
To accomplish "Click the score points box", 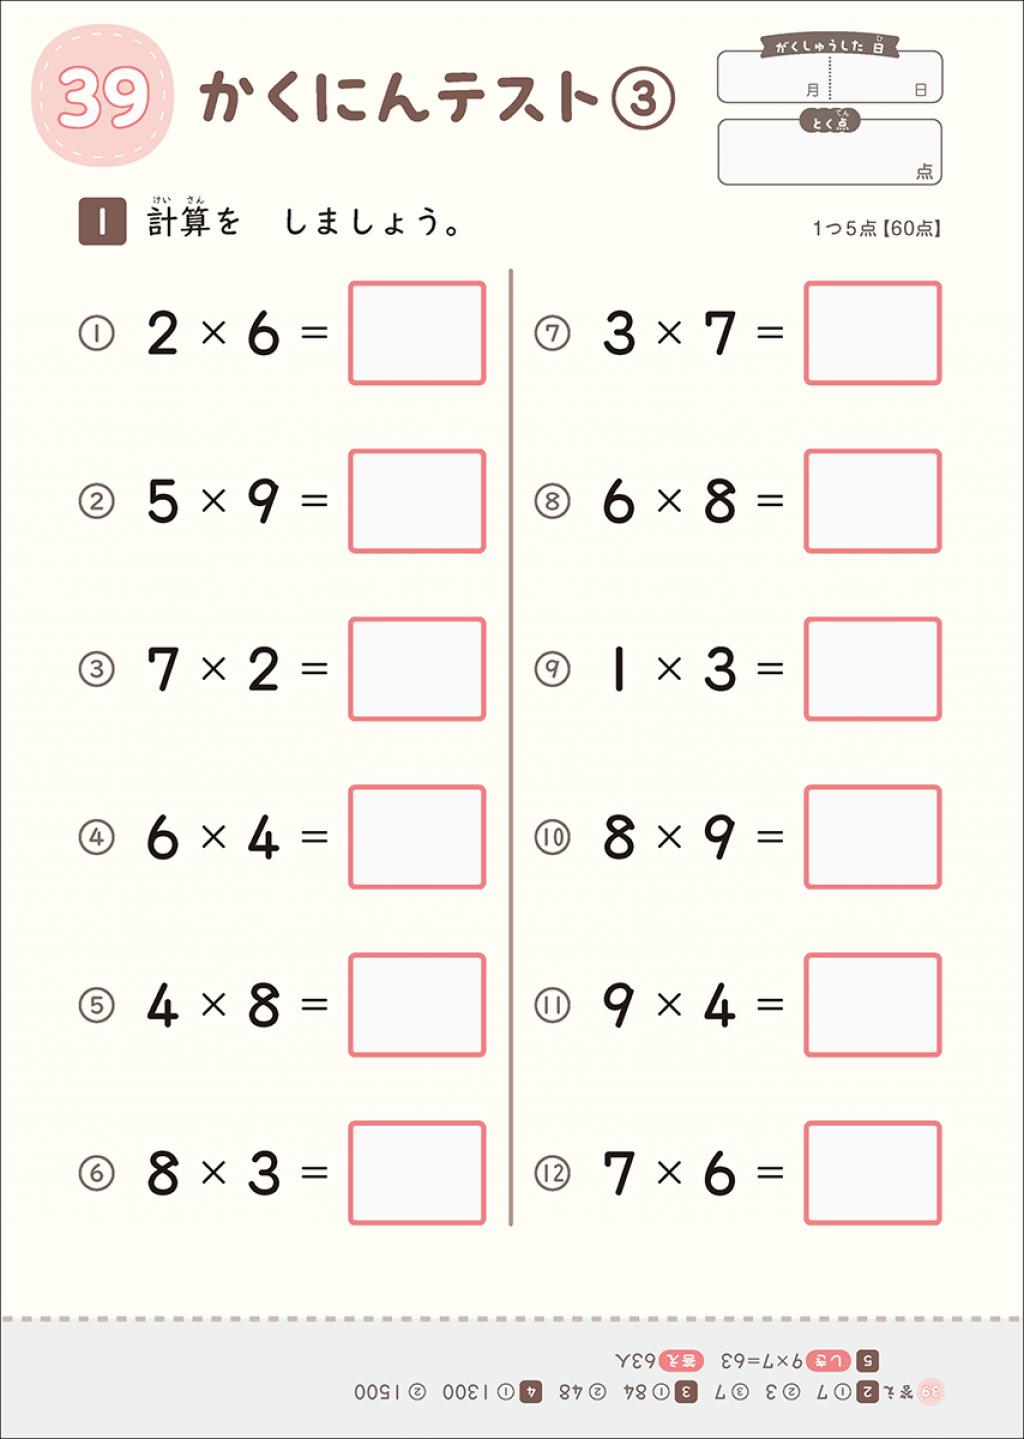I will pos(830,151).
